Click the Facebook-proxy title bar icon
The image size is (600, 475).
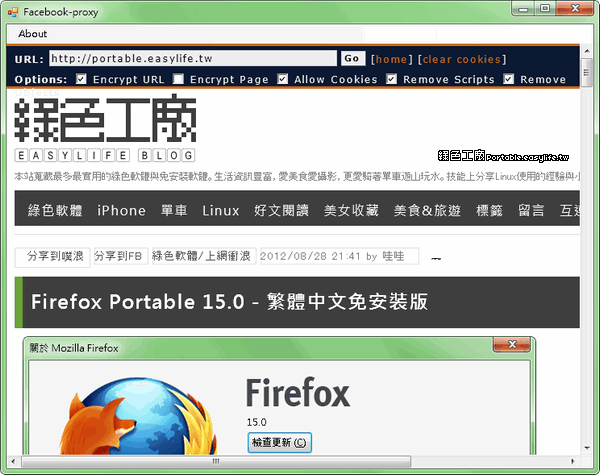[13, 12]
